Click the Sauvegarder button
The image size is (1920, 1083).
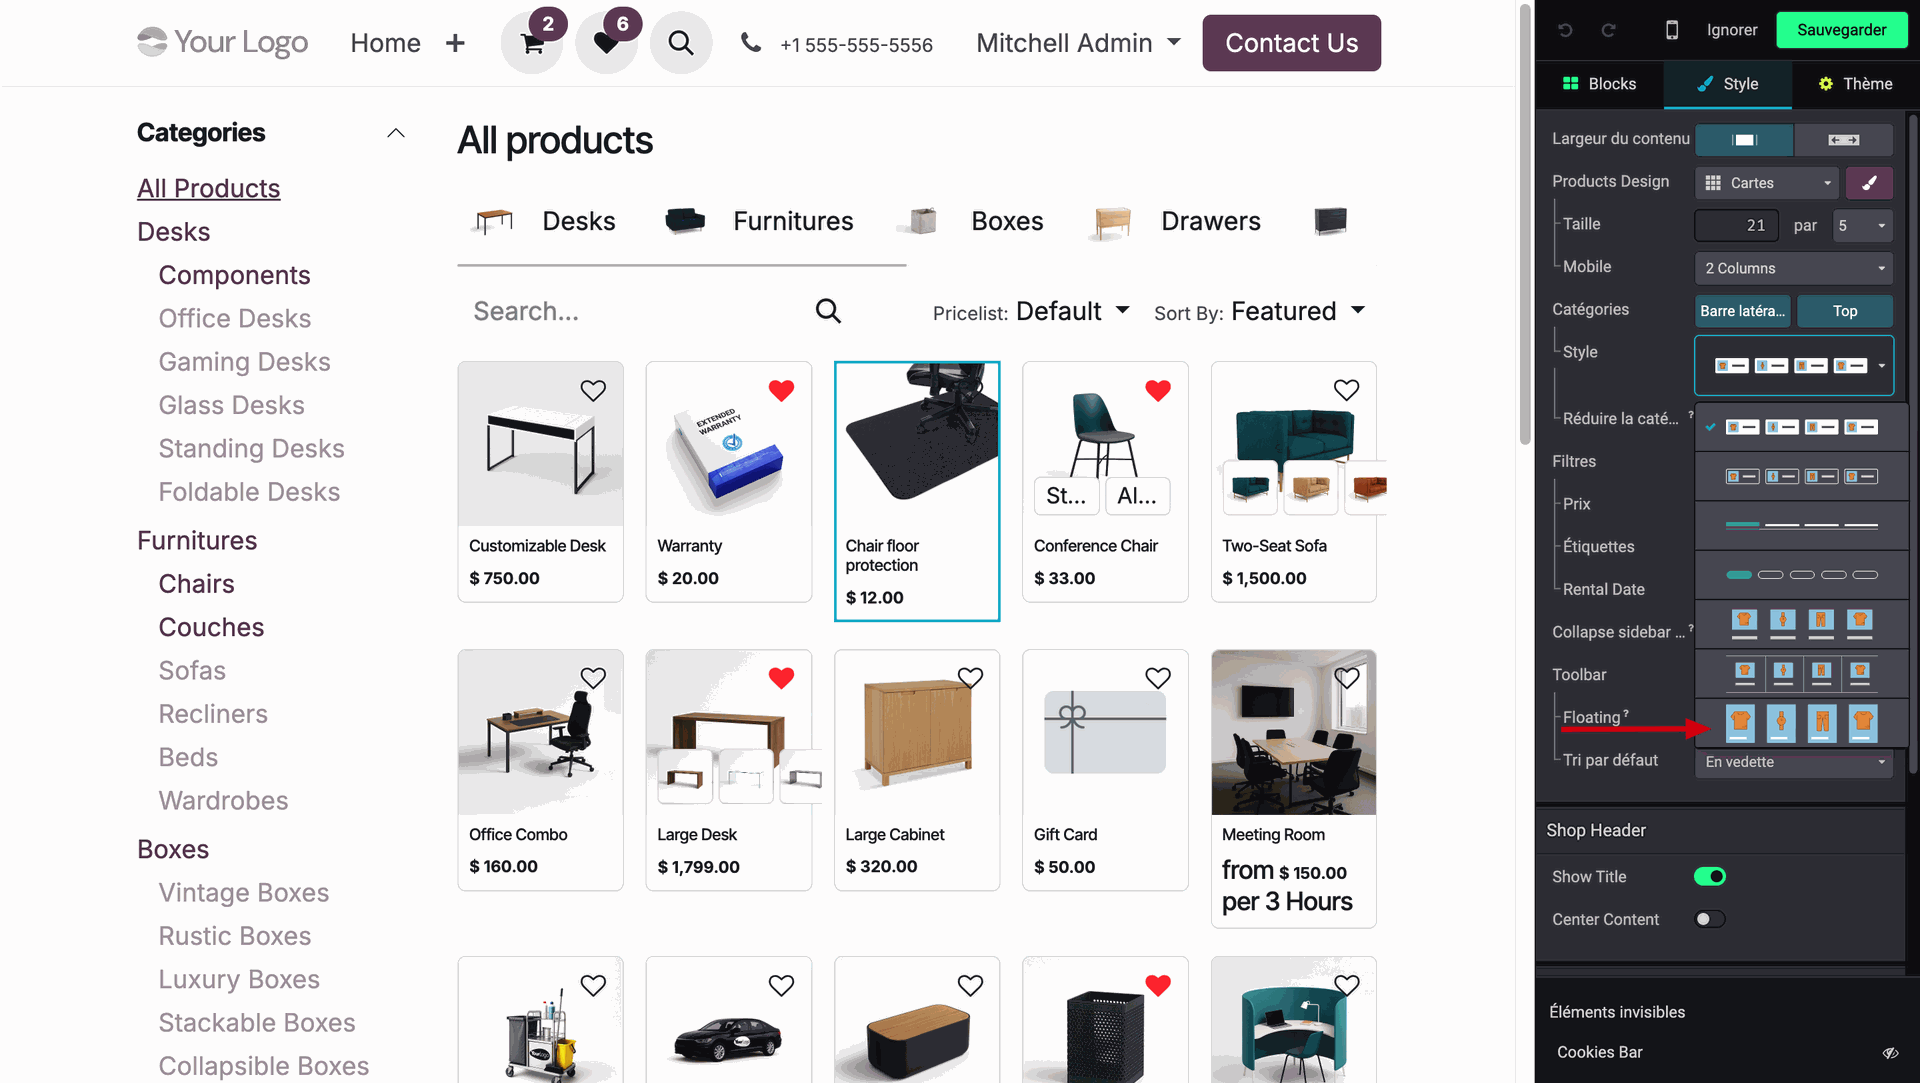(1841, 30)
